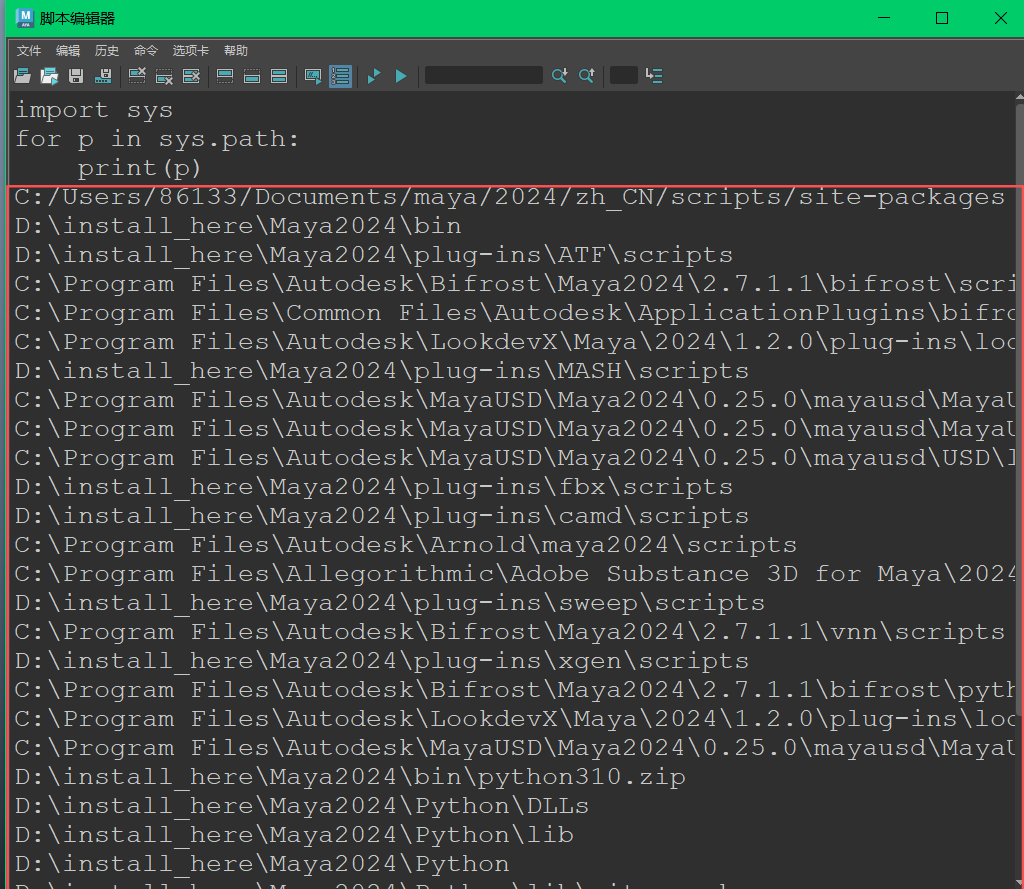The width and height of the screenshot is (1024, 889).
Task: Click Save Script to Shelf icon
Action: pyautogui.click(x=103, y=76)
